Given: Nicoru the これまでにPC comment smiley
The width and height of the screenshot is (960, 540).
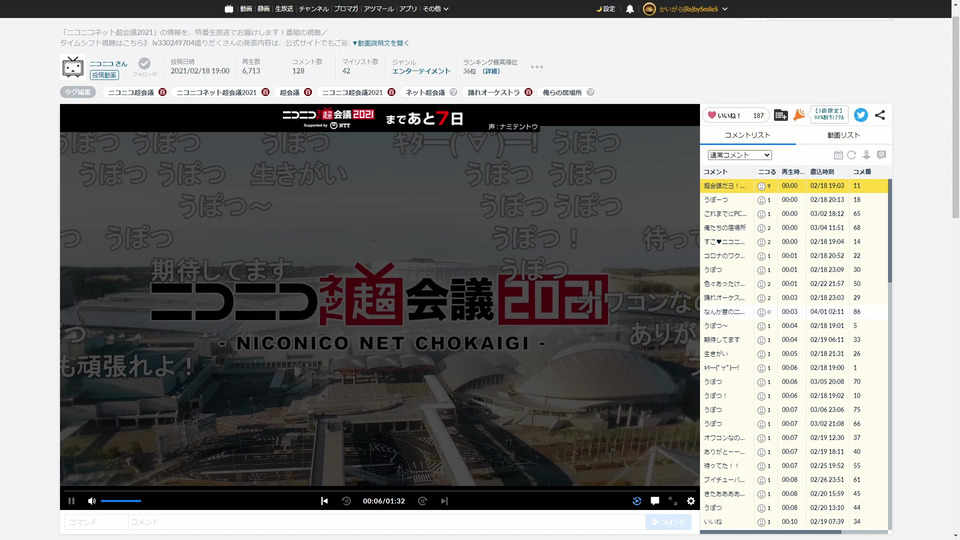Looking at the screenshot, I should [x=761, y=214].
